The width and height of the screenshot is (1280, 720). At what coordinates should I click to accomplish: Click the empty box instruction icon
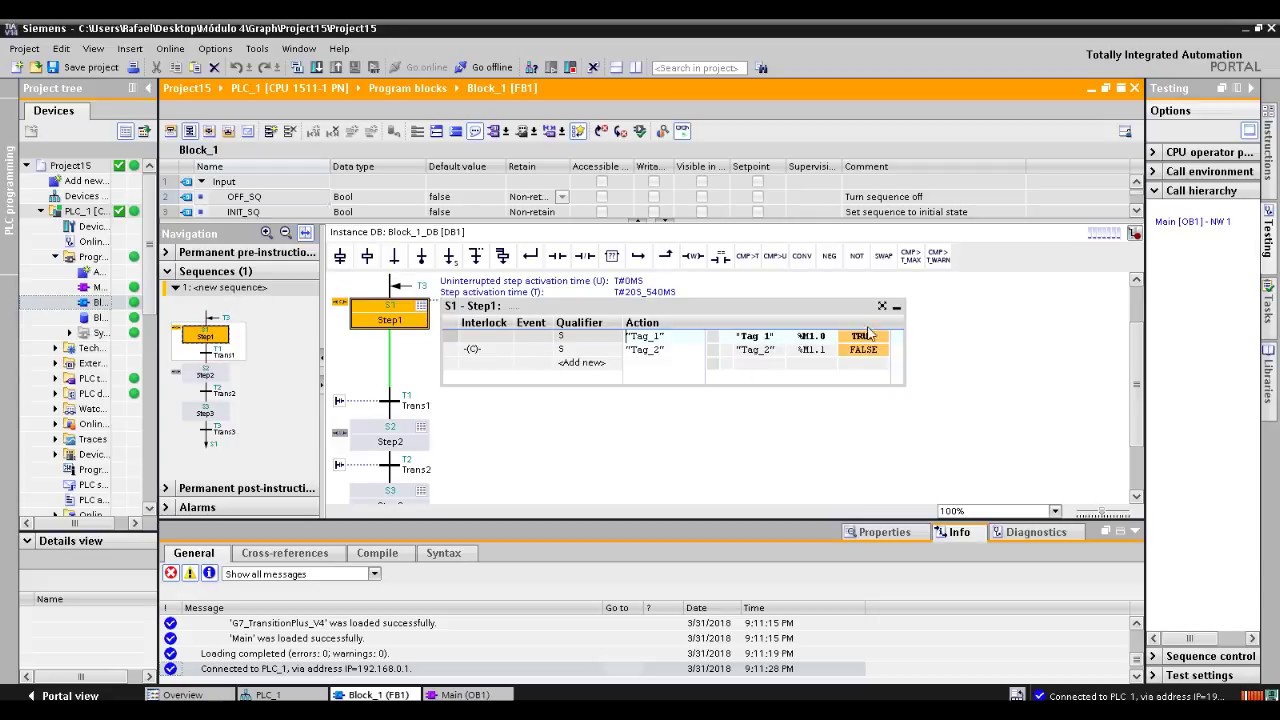coord(612,257)
